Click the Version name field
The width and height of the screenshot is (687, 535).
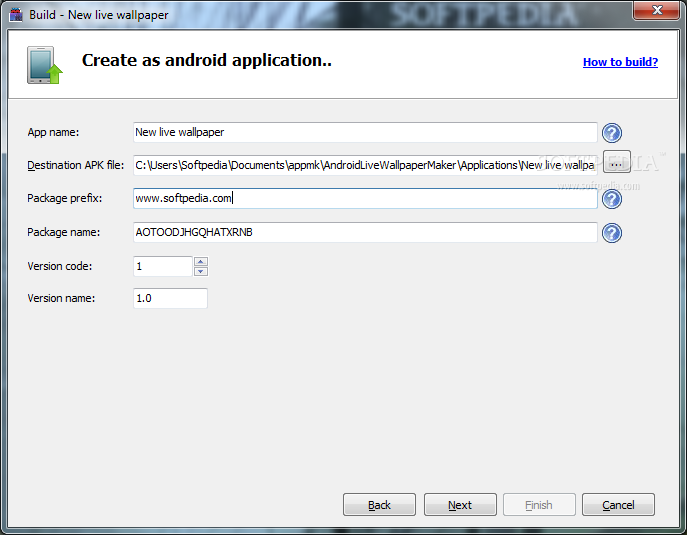170,298
